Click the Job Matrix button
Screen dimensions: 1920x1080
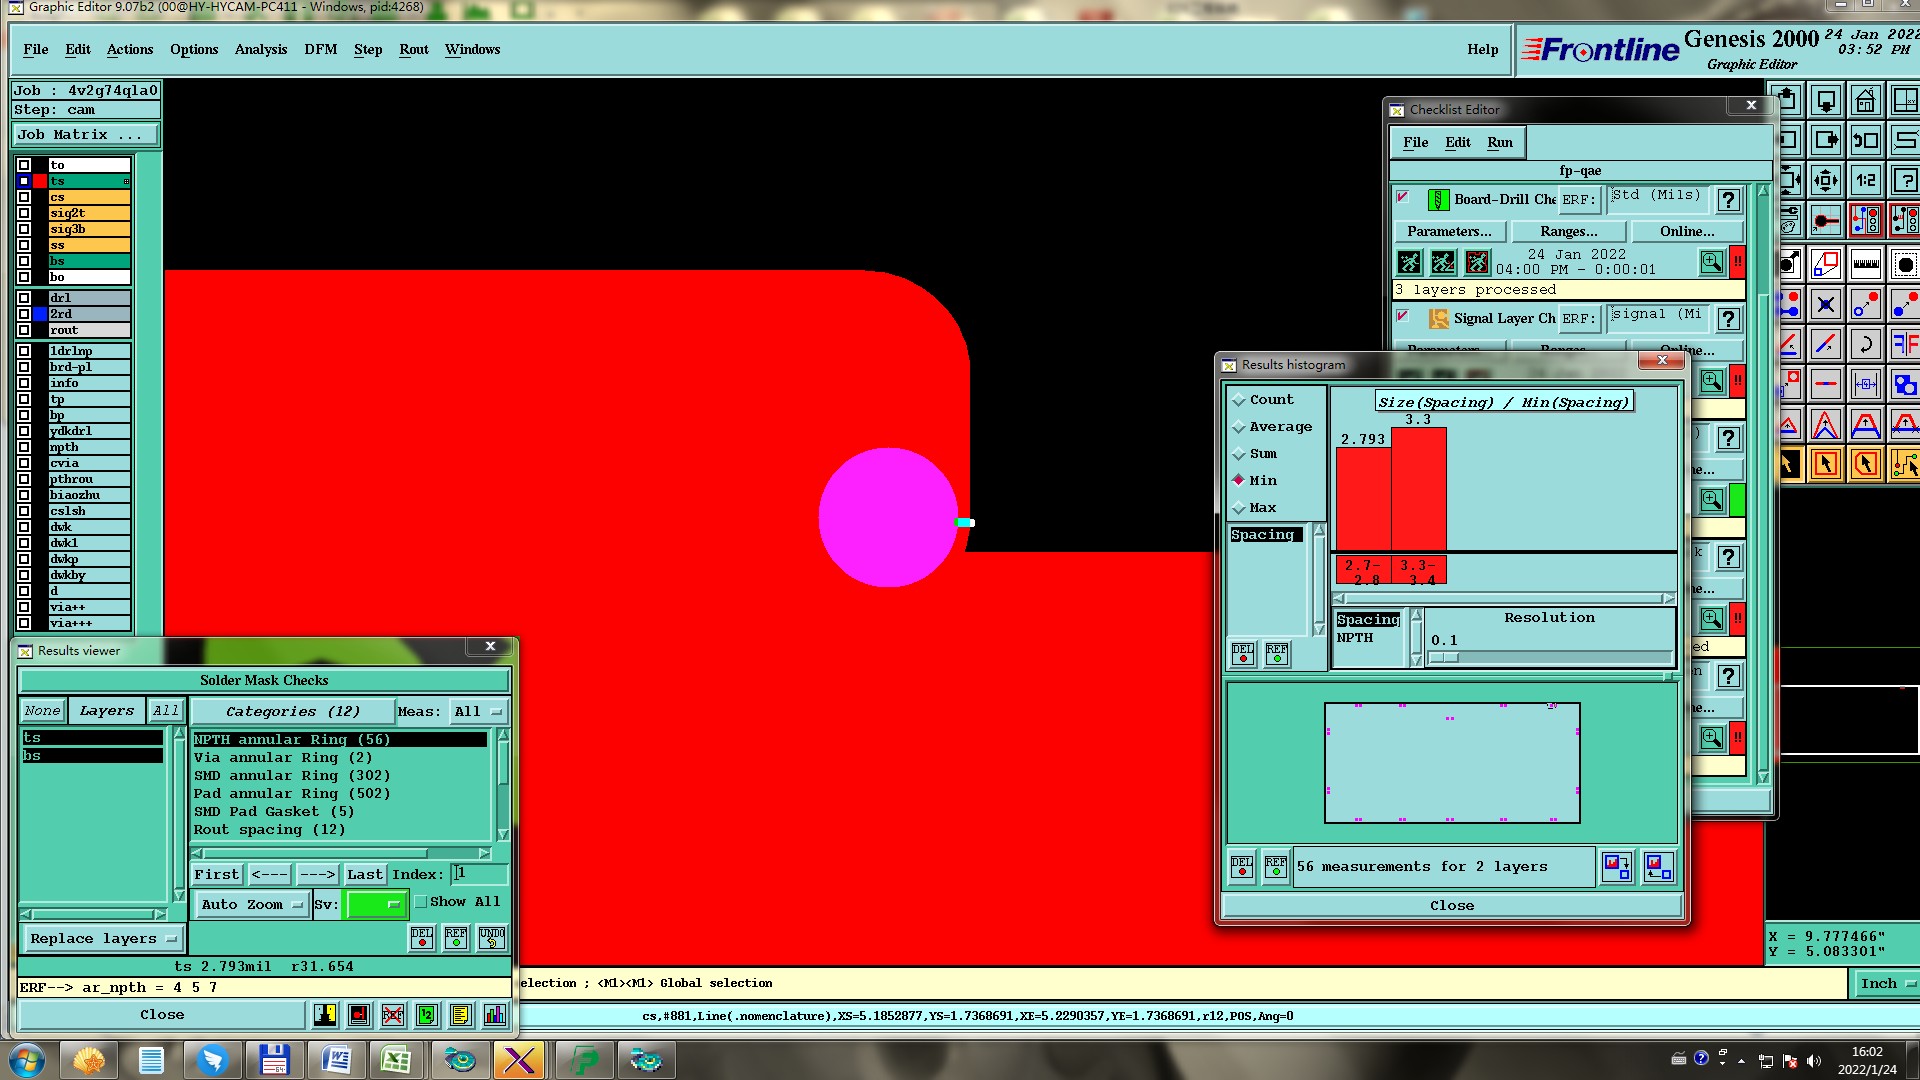(x=85, y=135)
